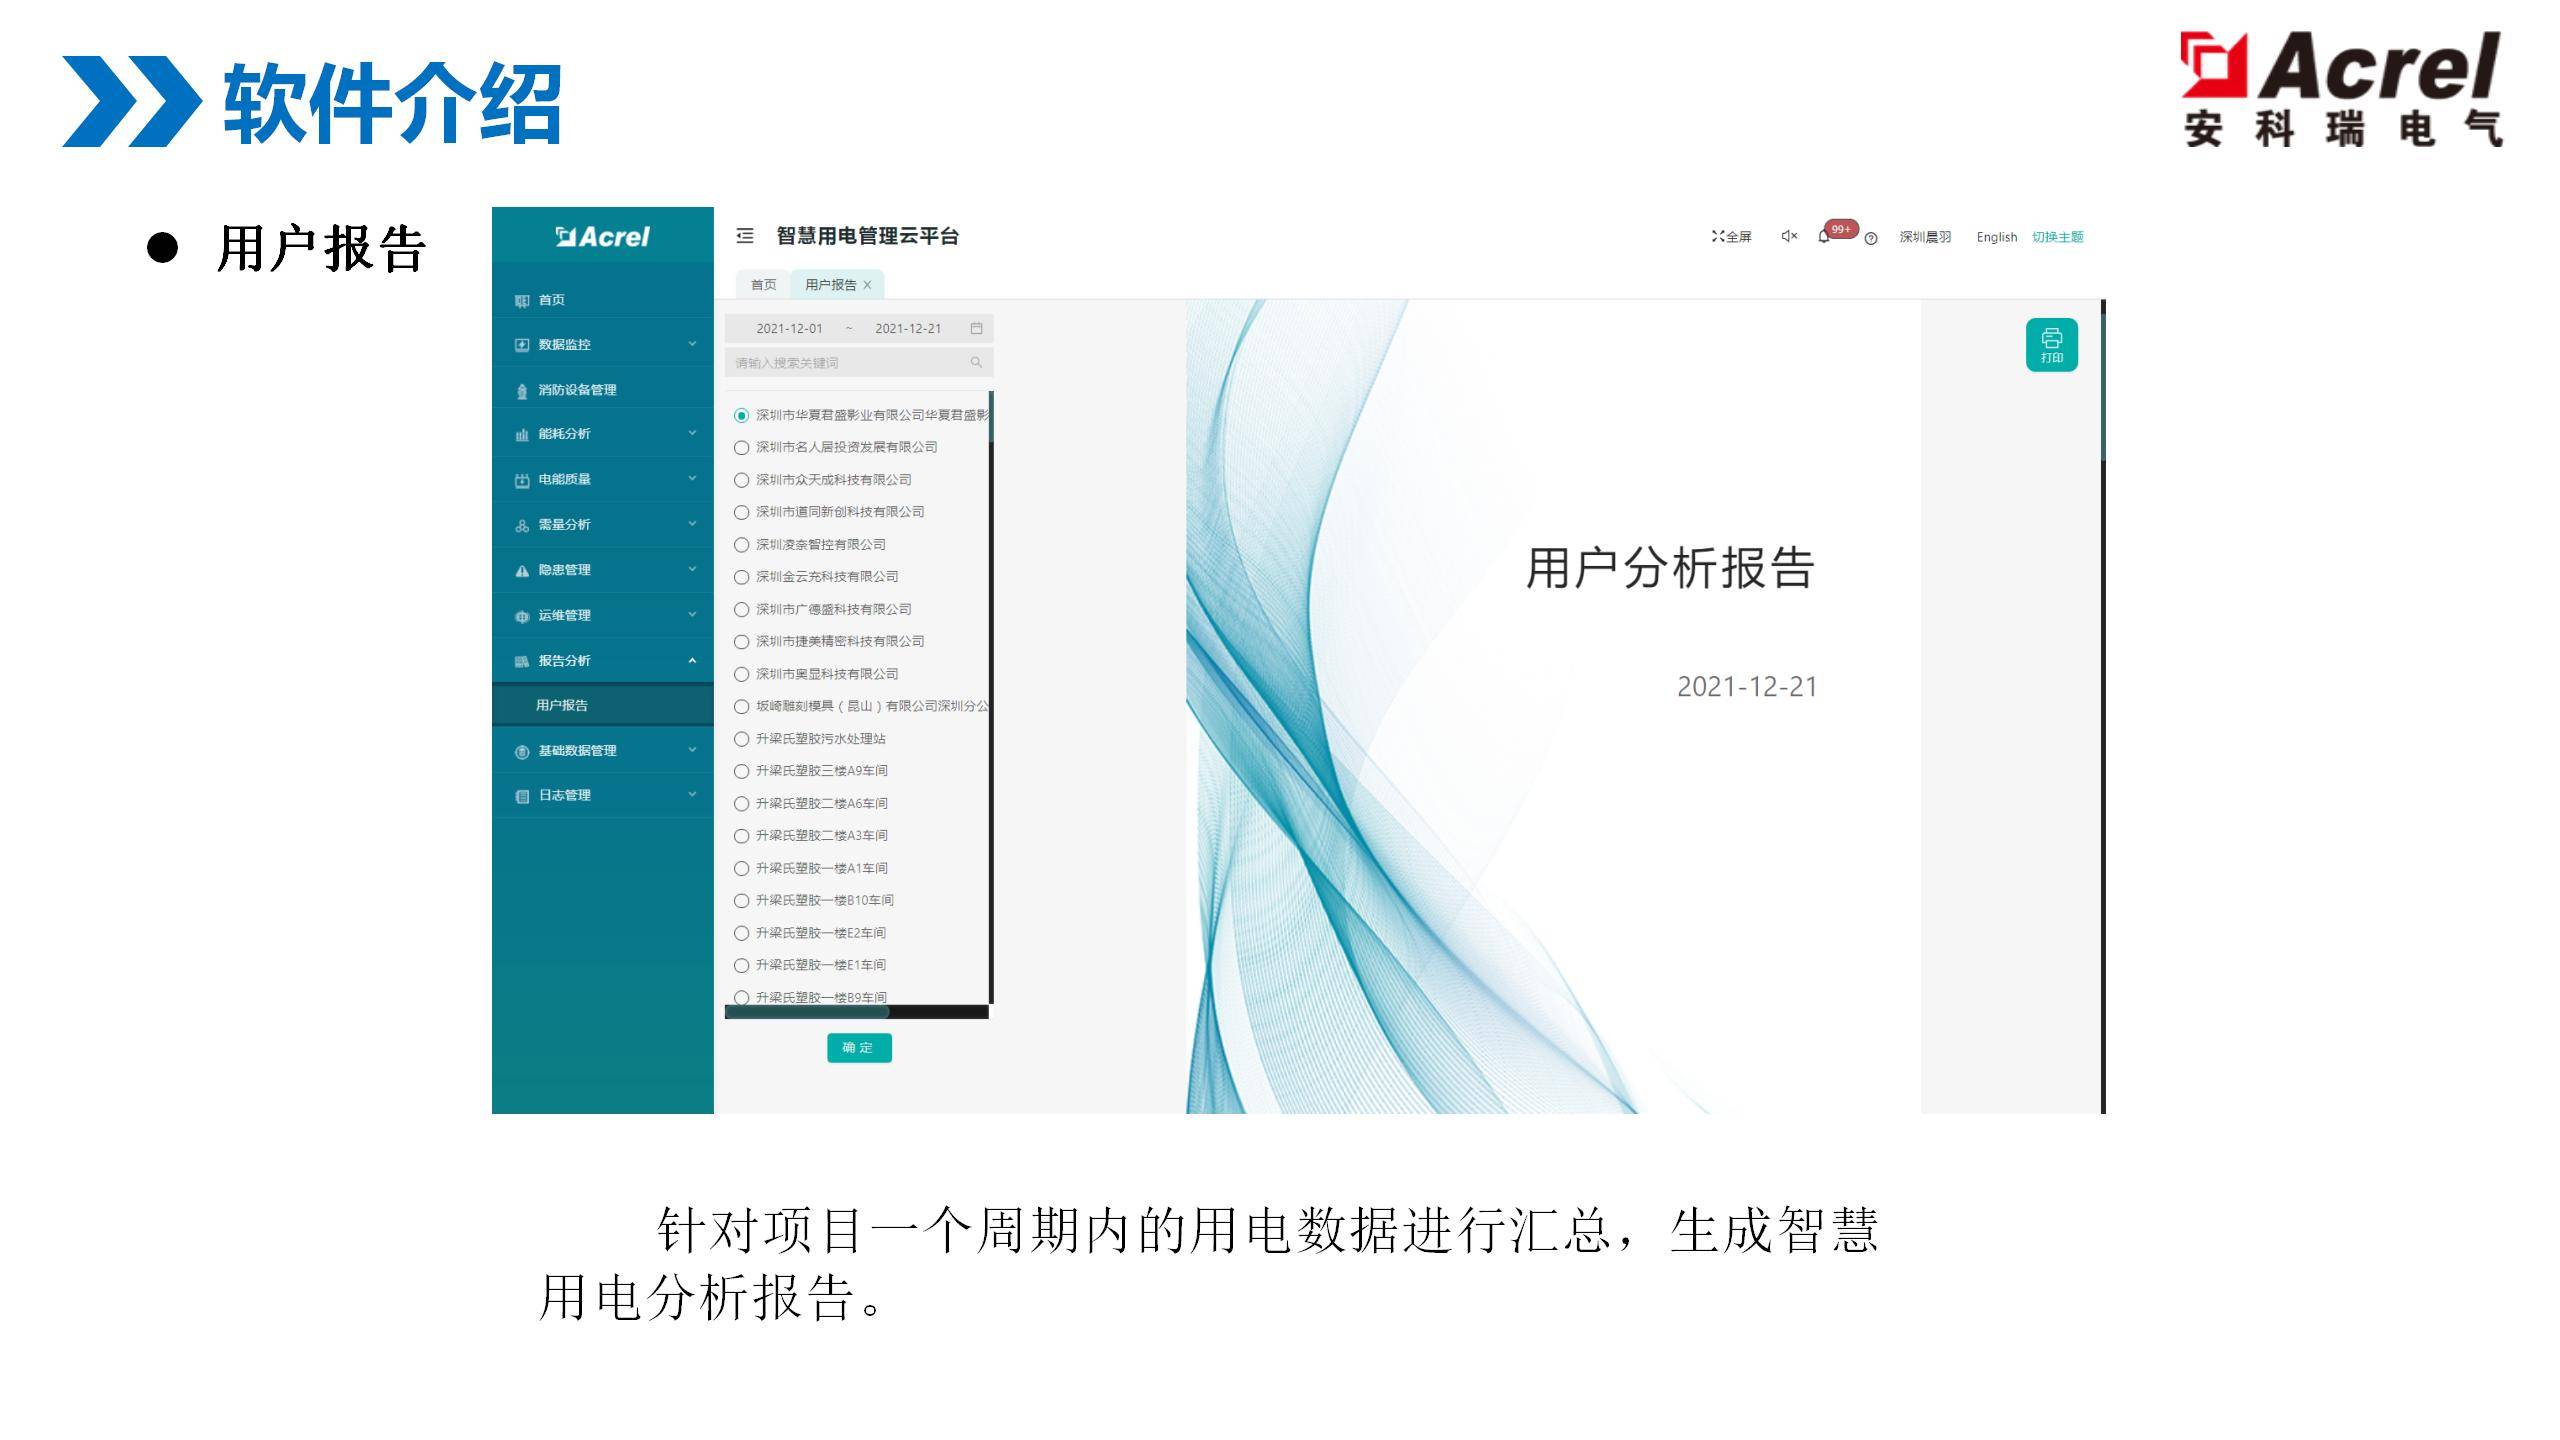The image size is (2560, 1440).
Task: Click the 确定 confirm button
Action: (858, 1047)
